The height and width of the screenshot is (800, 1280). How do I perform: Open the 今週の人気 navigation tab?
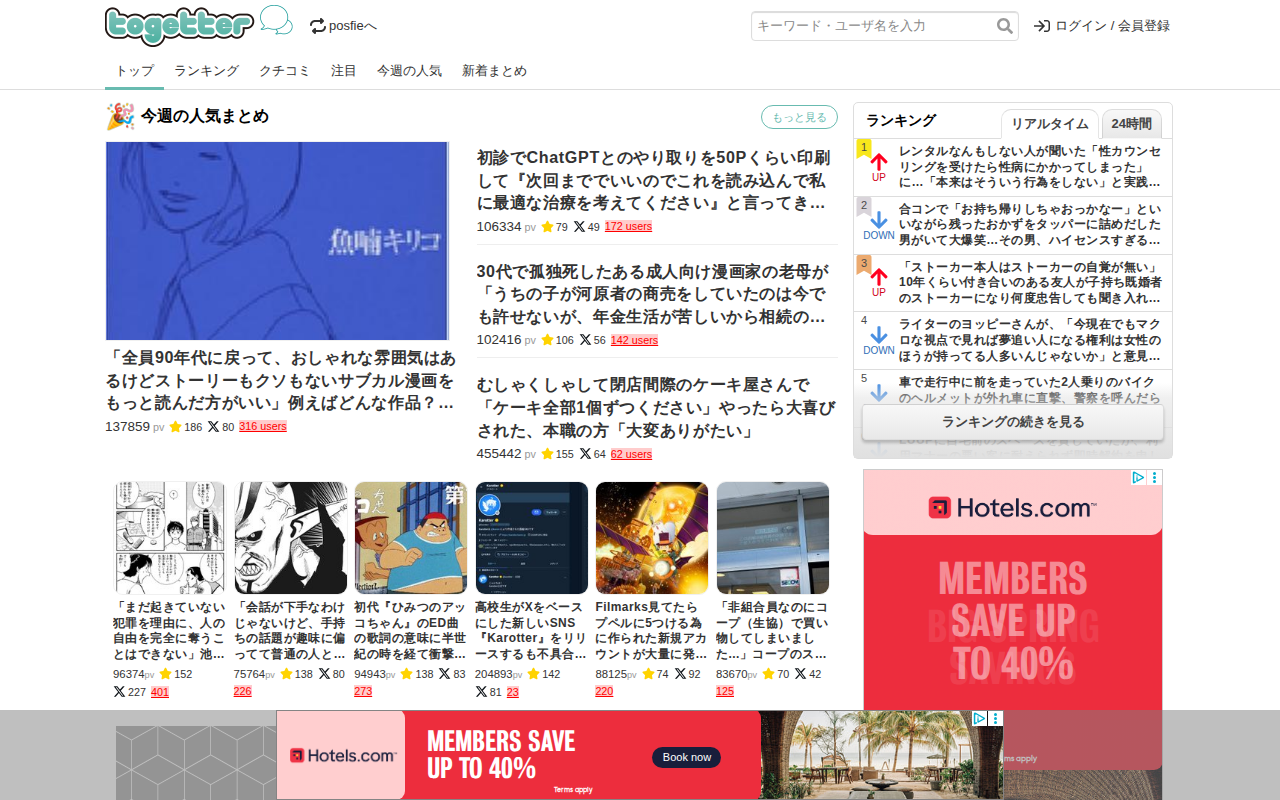[x=409, y=71]
